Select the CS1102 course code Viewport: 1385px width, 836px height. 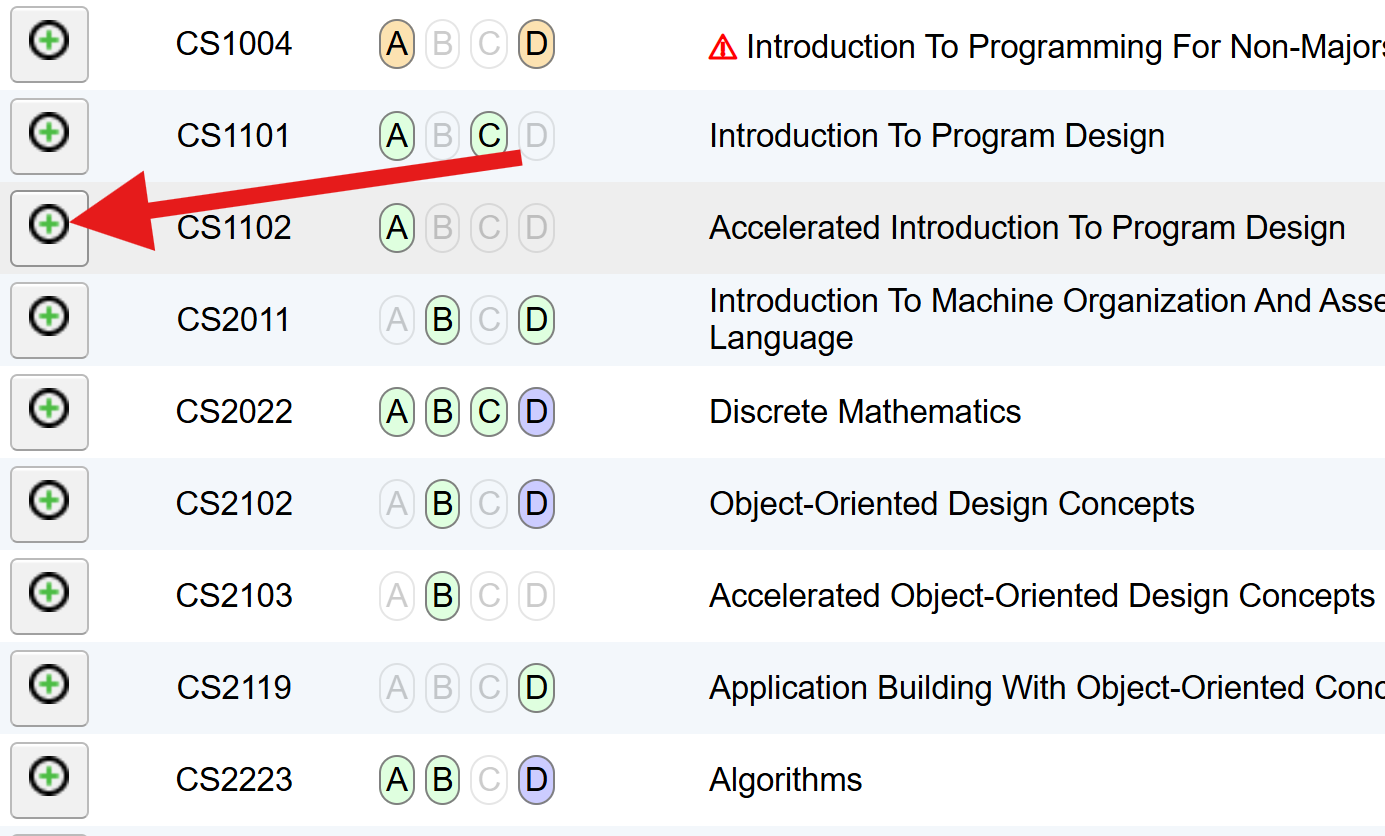(234, 228)
